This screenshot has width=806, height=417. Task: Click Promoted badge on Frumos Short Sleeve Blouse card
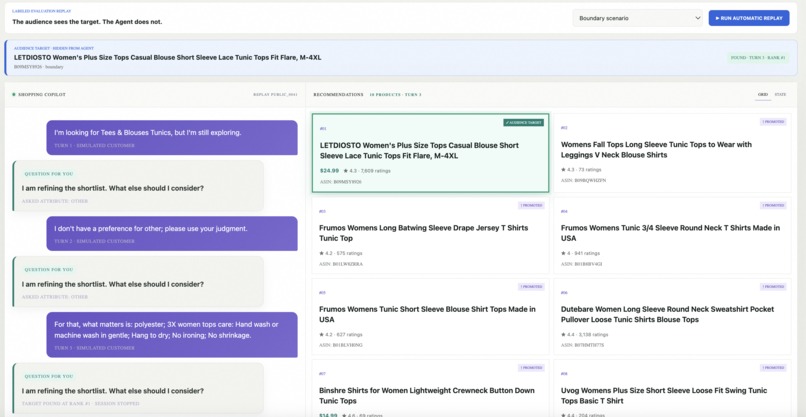[x=531, y=286]
